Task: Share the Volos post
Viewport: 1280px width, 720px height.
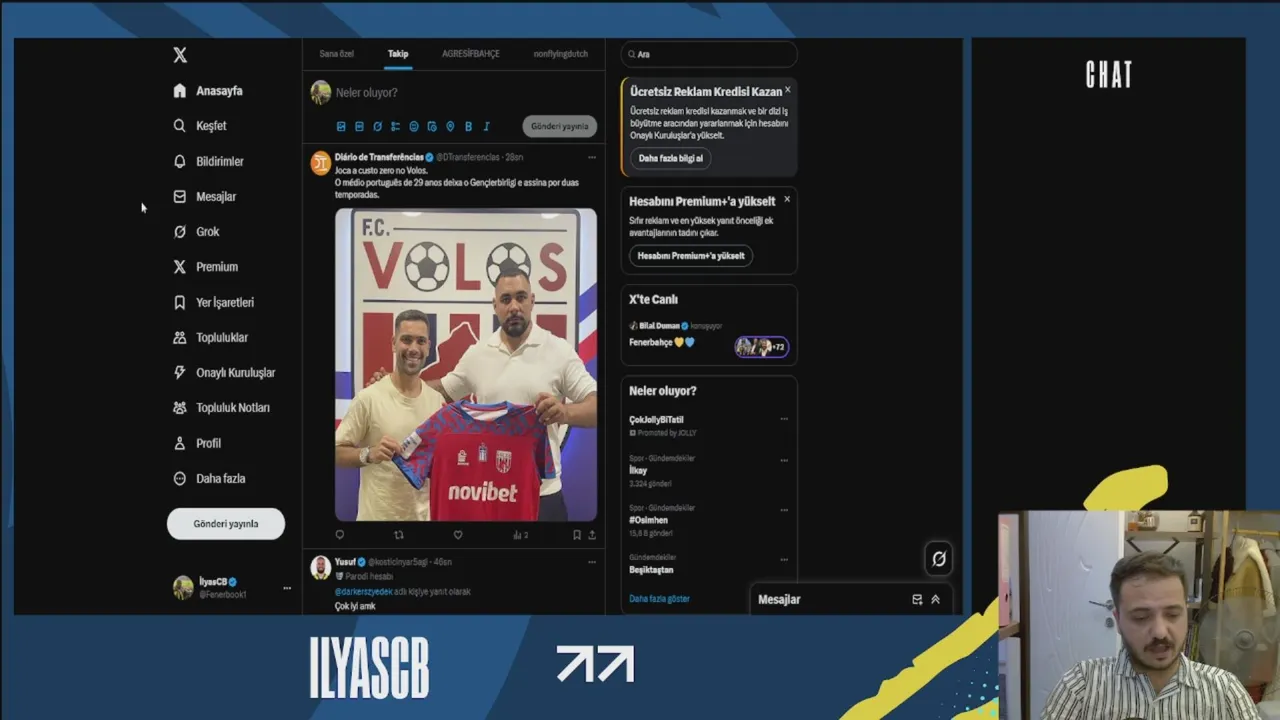Action: coord(592,535)
